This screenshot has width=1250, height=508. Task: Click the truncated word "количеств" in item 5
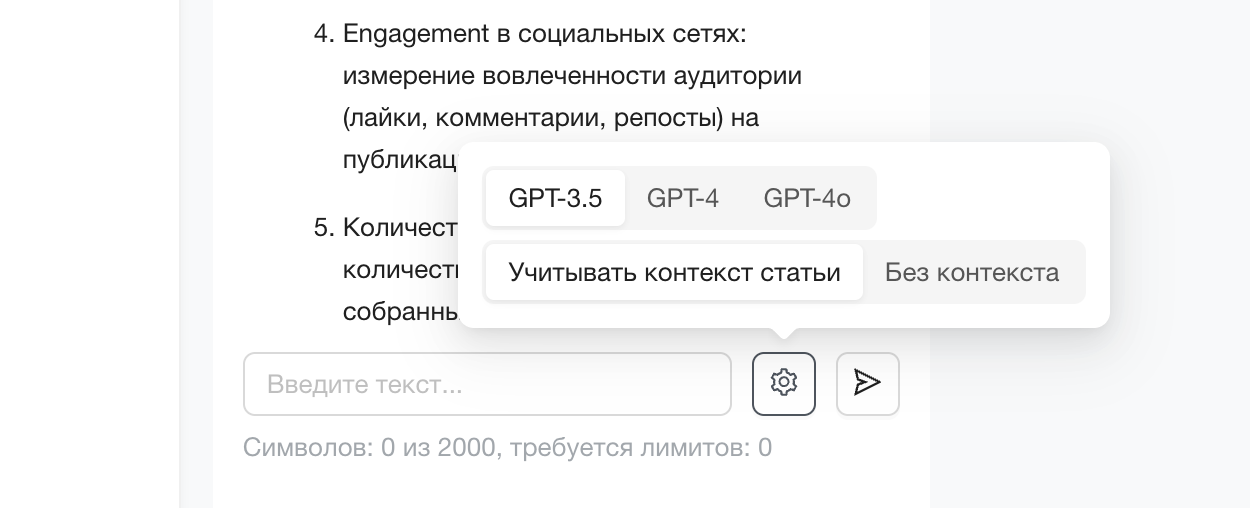pyautogui.click(x=400, y=270)
